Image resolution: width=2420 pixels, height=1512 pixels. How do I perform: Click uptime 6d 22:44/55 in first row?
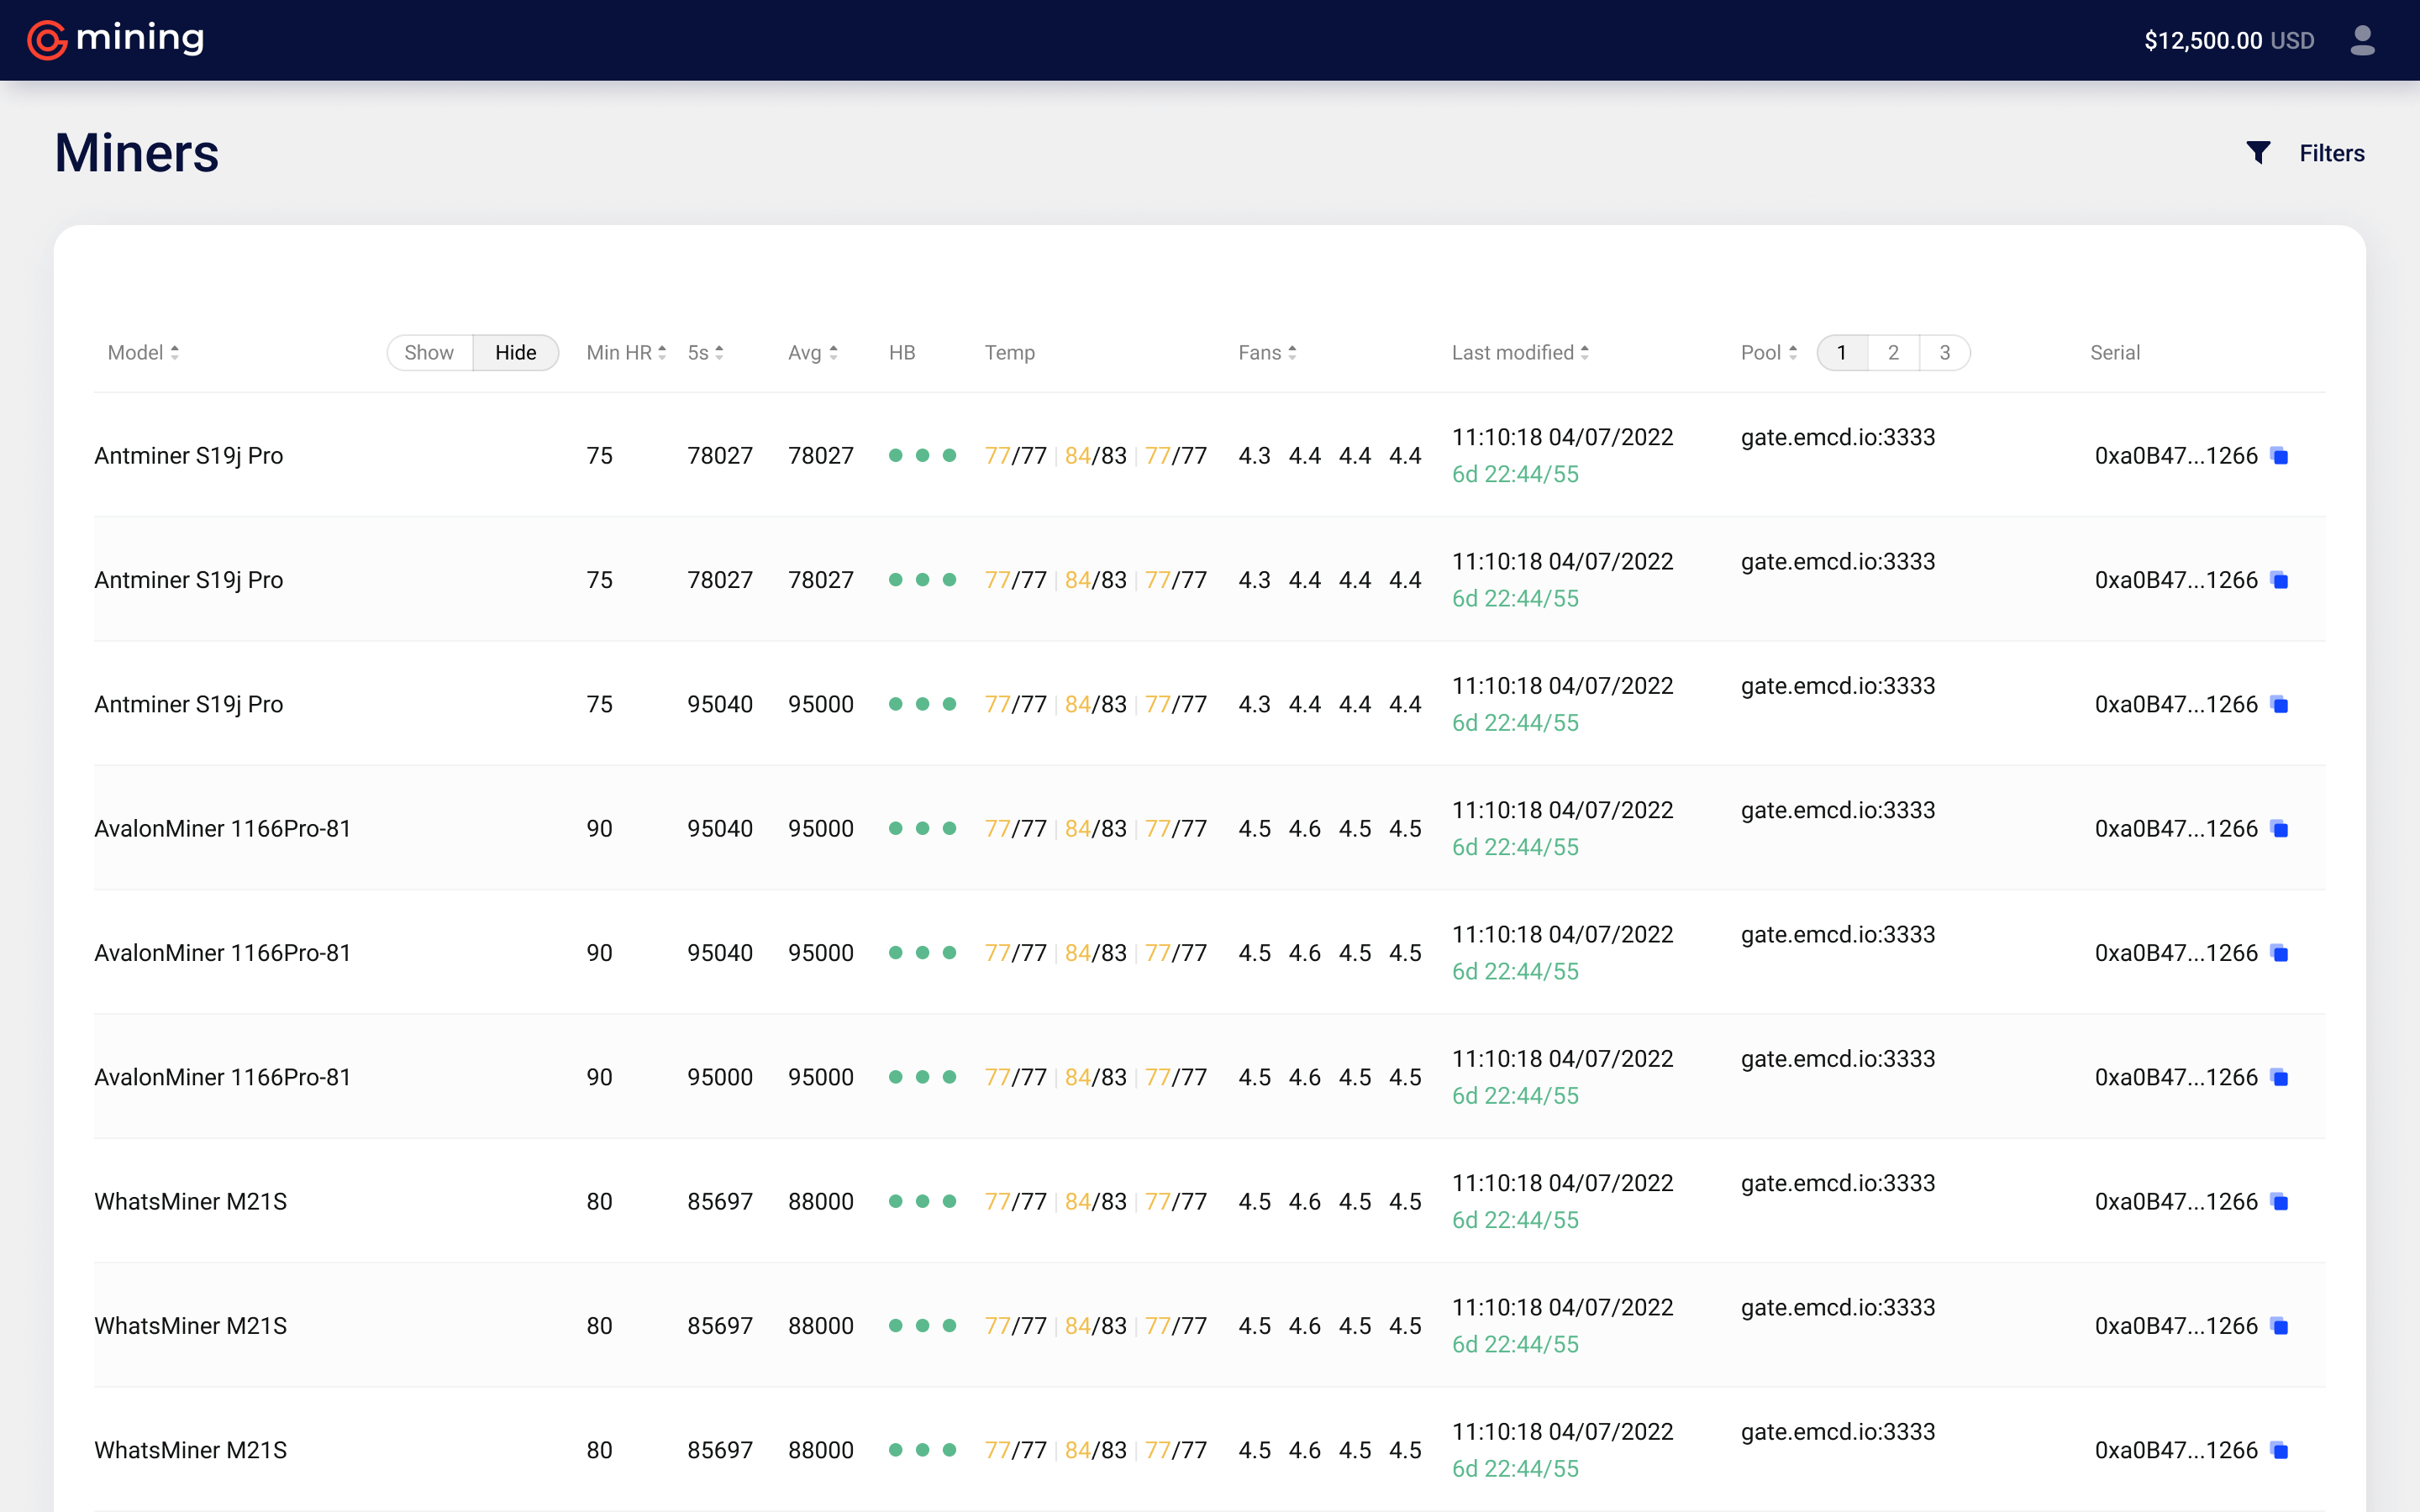(x=1515, y=474)
